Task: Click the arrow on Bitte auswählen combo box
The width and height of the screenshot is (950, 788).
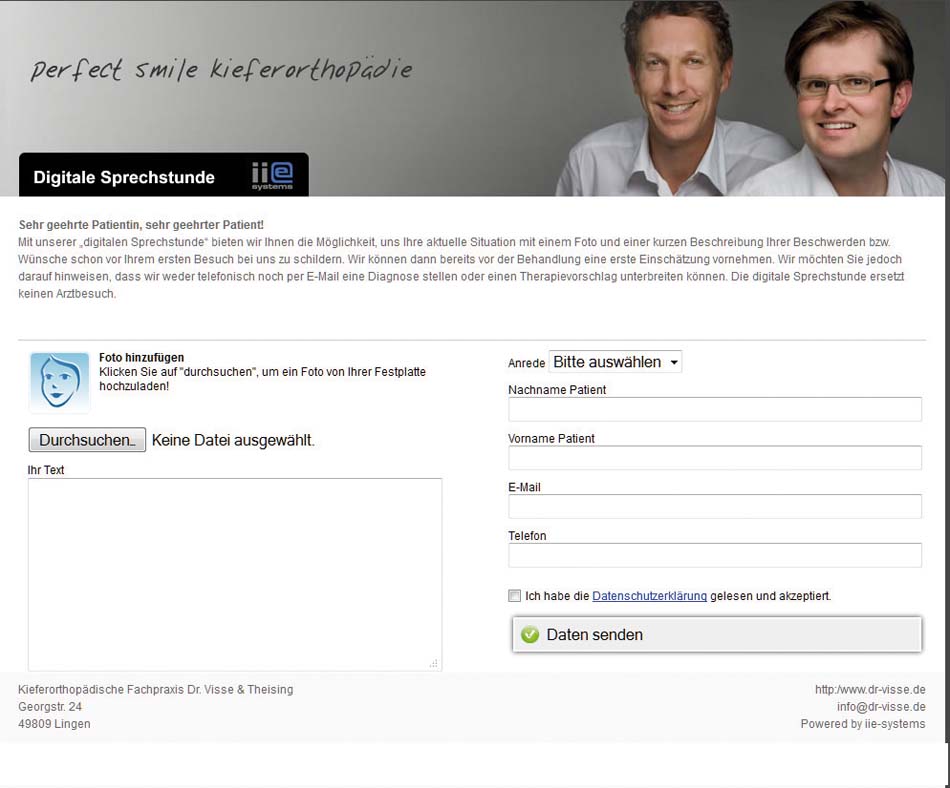Action: pos(674,362)
